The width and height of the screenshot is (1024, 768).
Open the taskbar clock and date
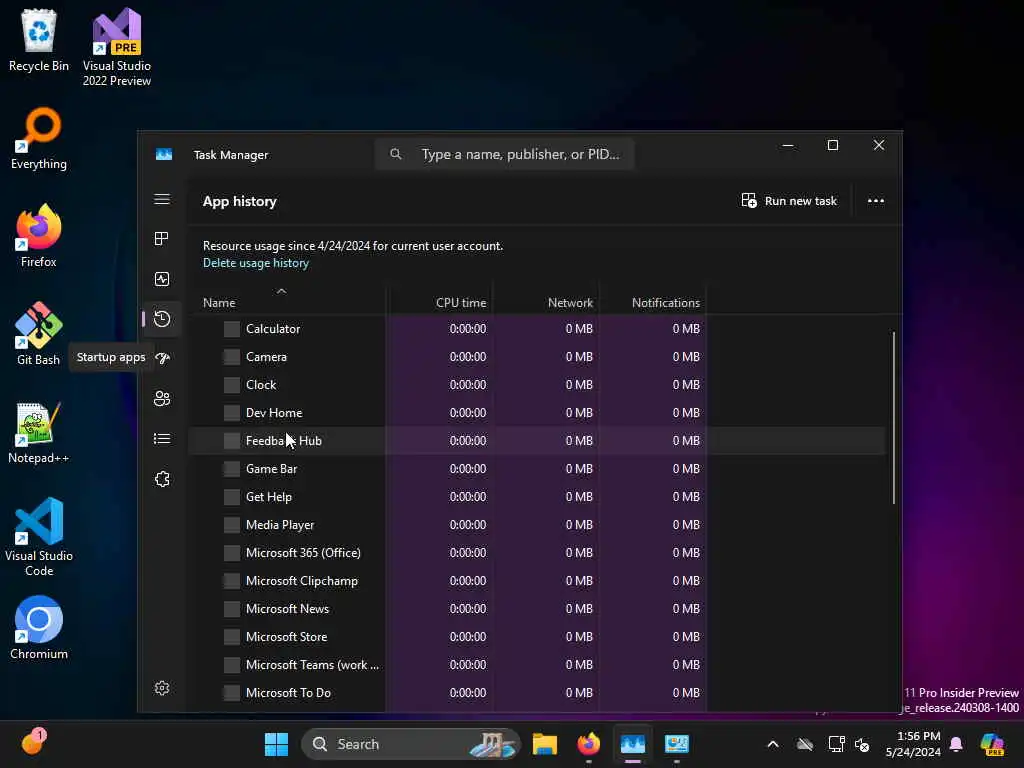coord(913,744)
